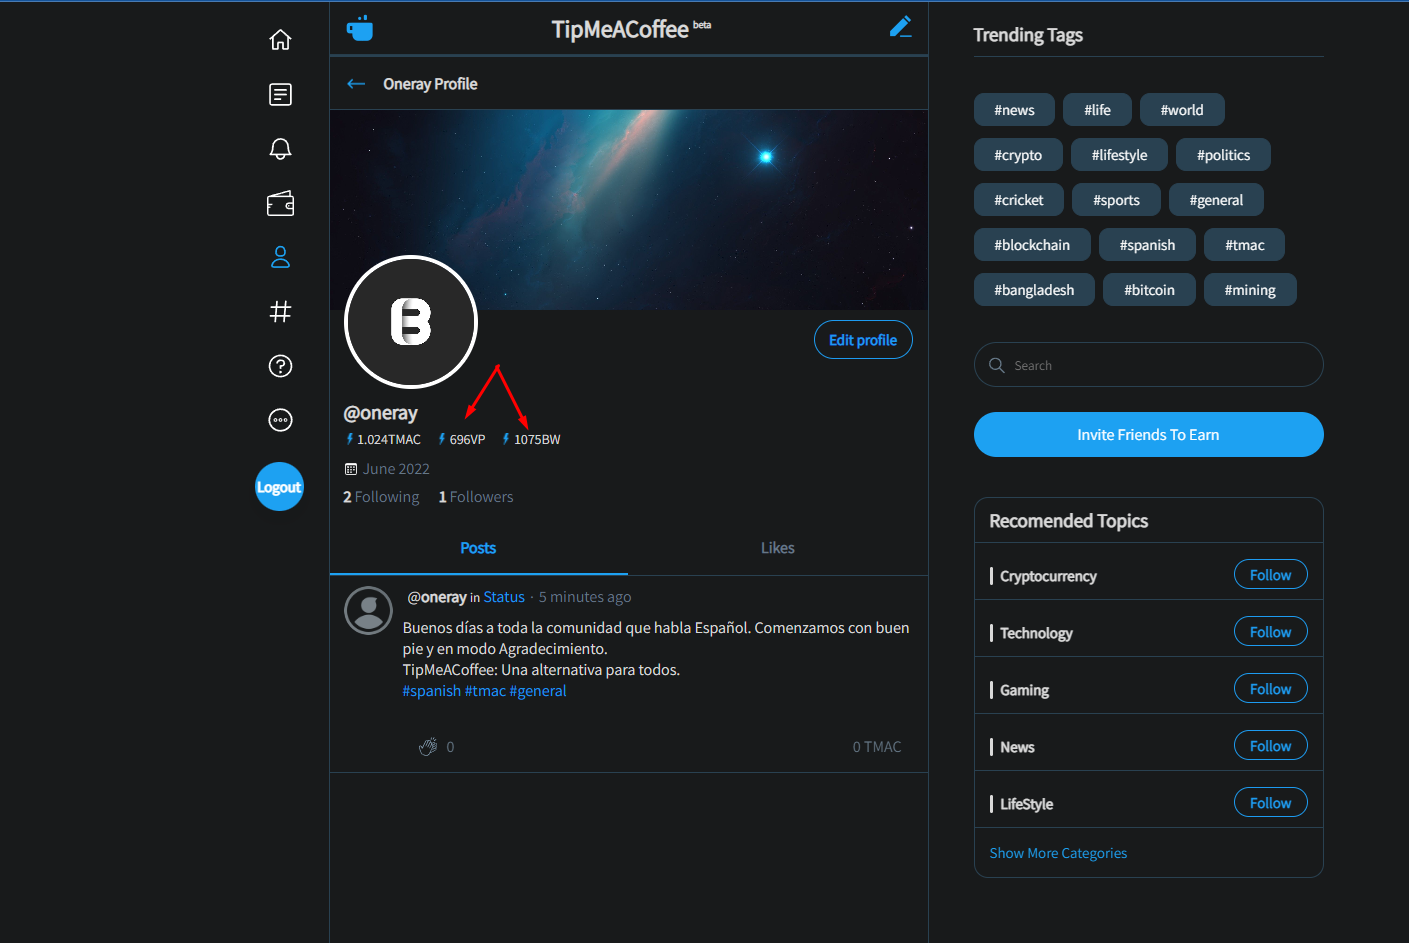The image size is (1409, 943).
Task: Click the TipMeACoffee cup logo
Action: [359, 28]
